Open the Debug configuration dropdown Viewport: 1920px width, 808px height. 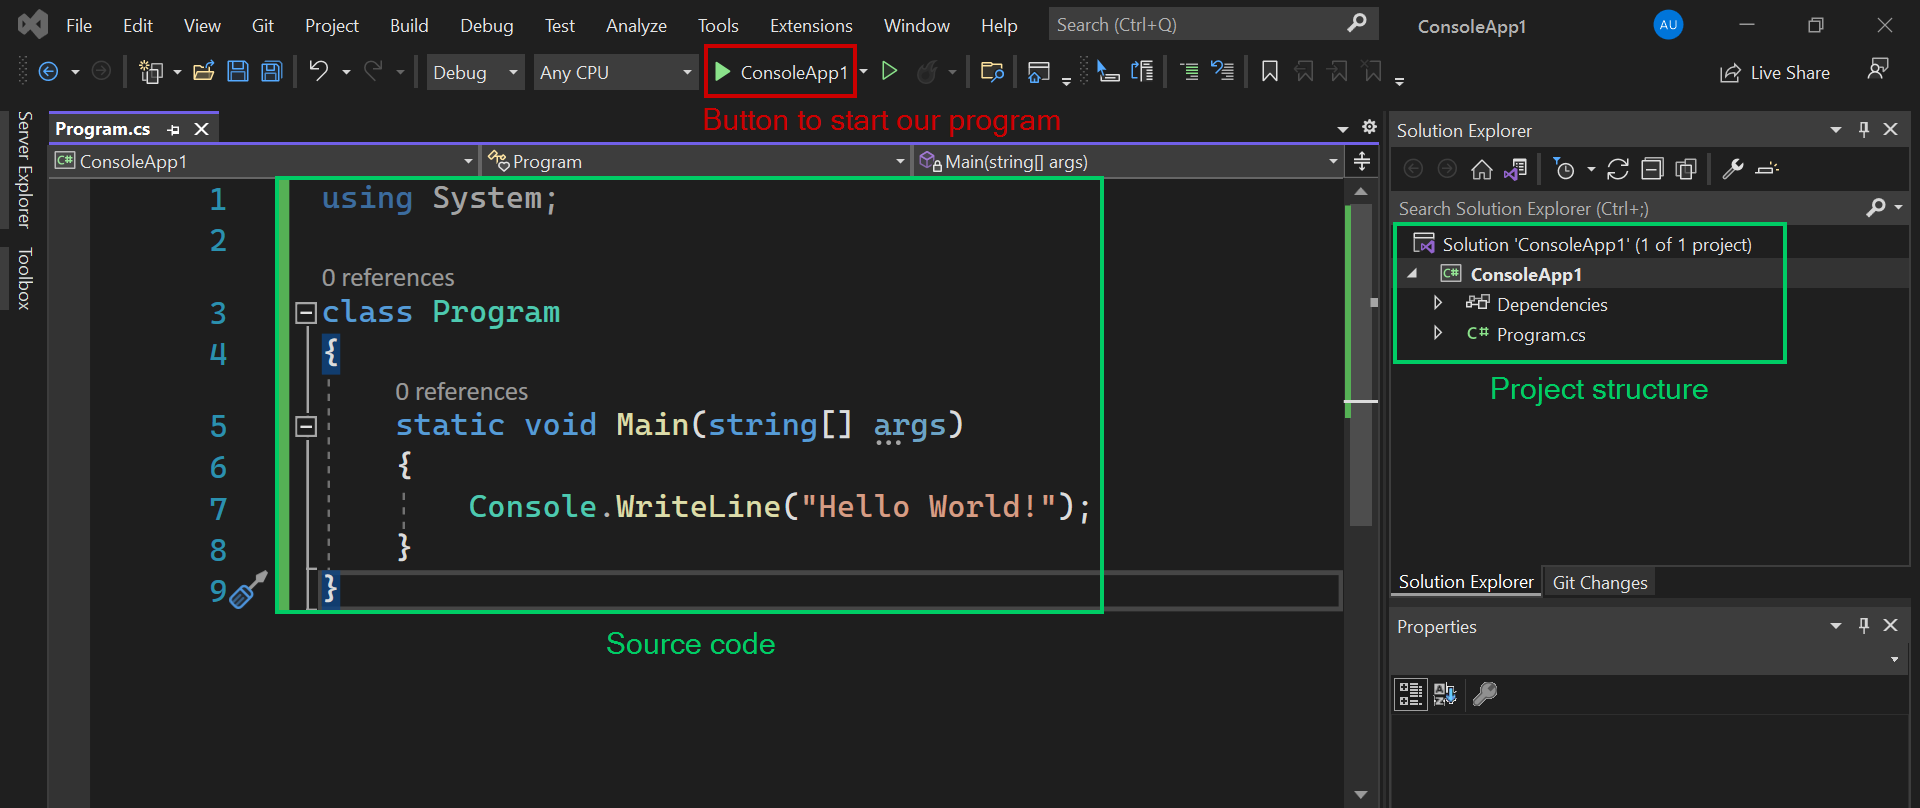(x=475, y=72)
